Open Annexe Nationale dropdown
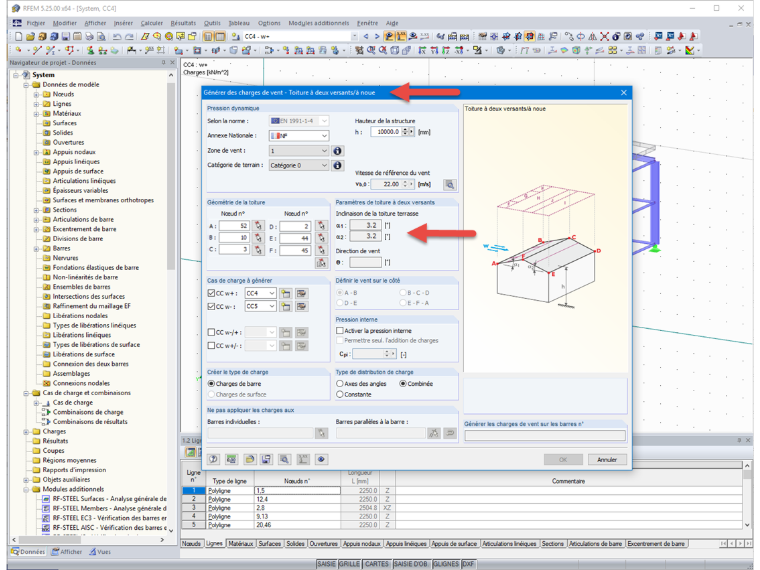 pyautogui.click(x=324, y=136)
